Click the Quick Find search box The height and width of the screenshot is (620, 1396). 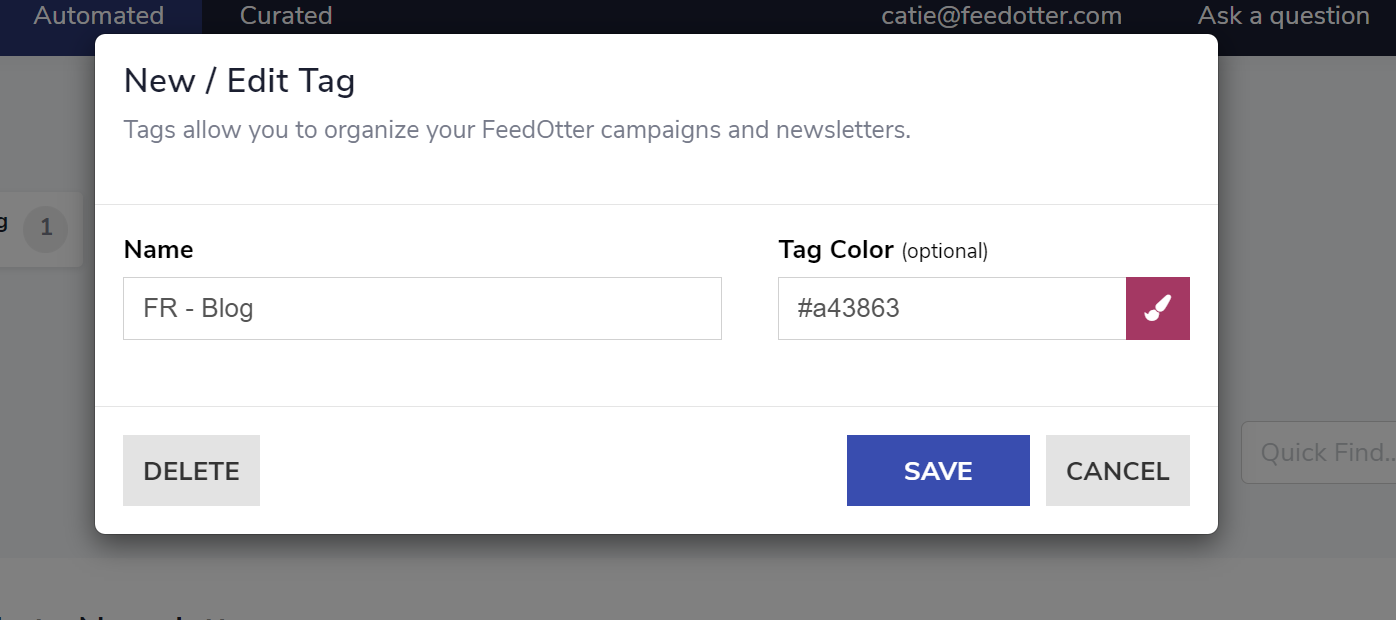(x=1320, y=453)
